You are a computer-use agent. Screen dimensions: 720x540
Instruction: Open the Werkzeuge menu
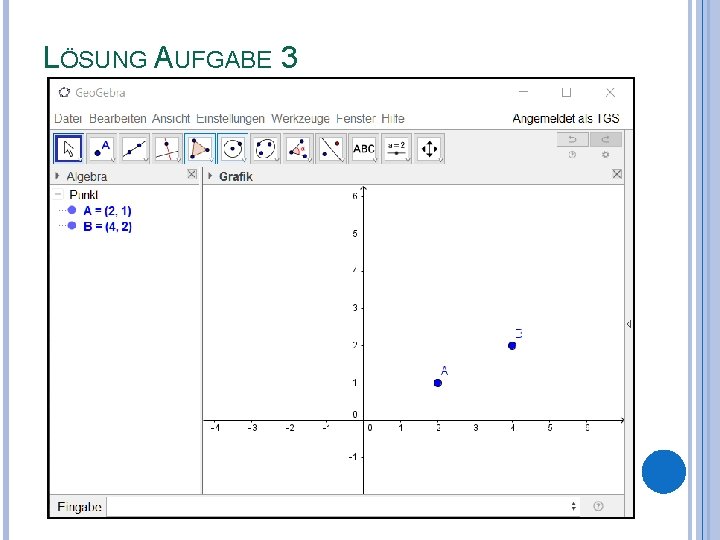300,118
